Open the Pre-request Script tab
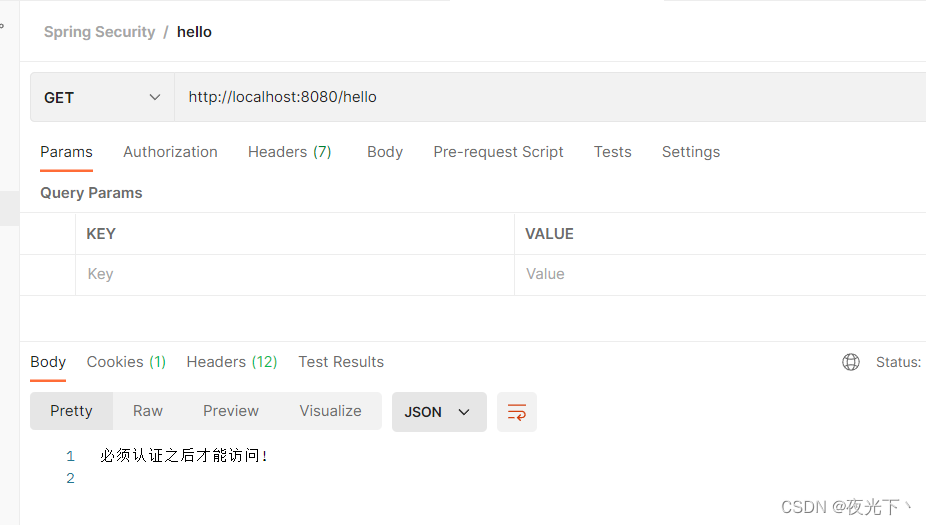Screen dimensions: 926x525 [x=498, y=152]
